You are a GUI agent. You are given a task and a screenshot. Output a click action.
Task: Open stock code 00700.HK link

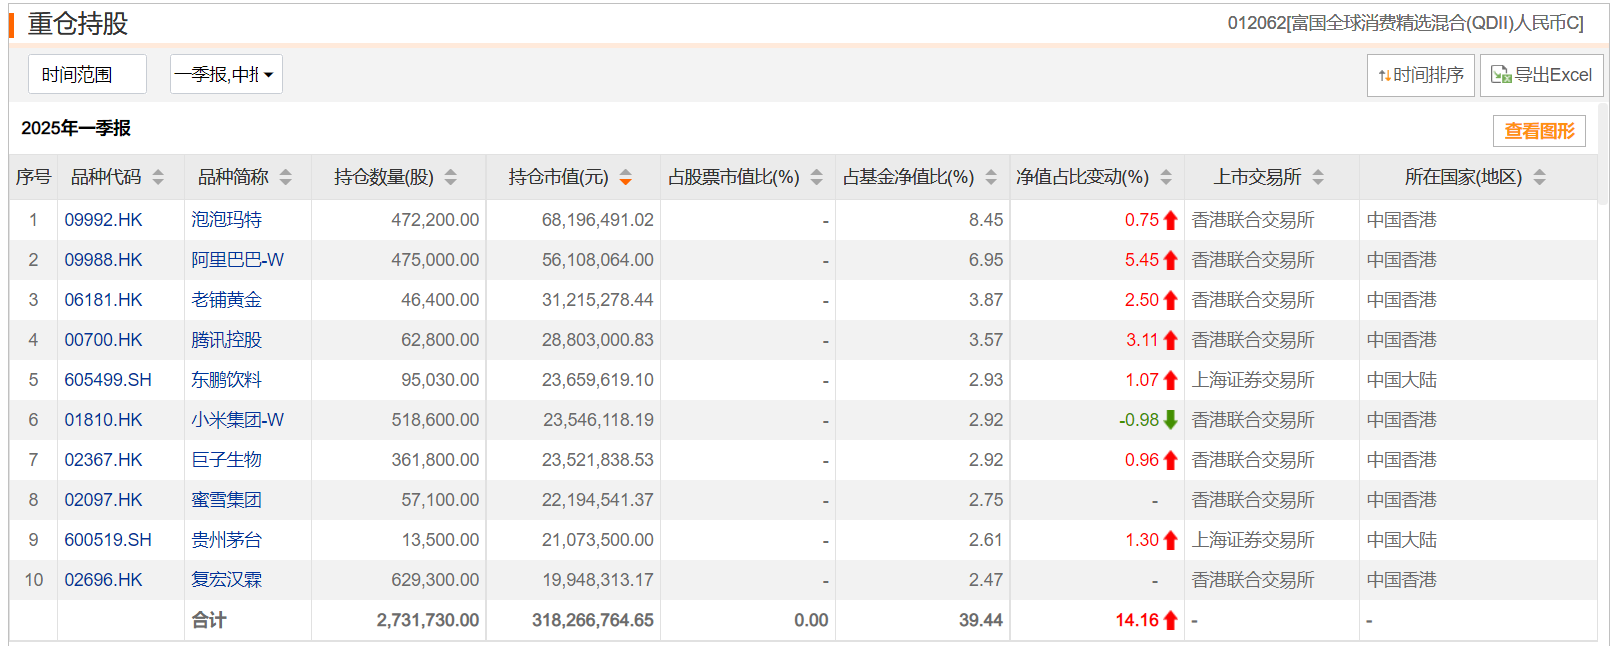(x=103, y=340)
